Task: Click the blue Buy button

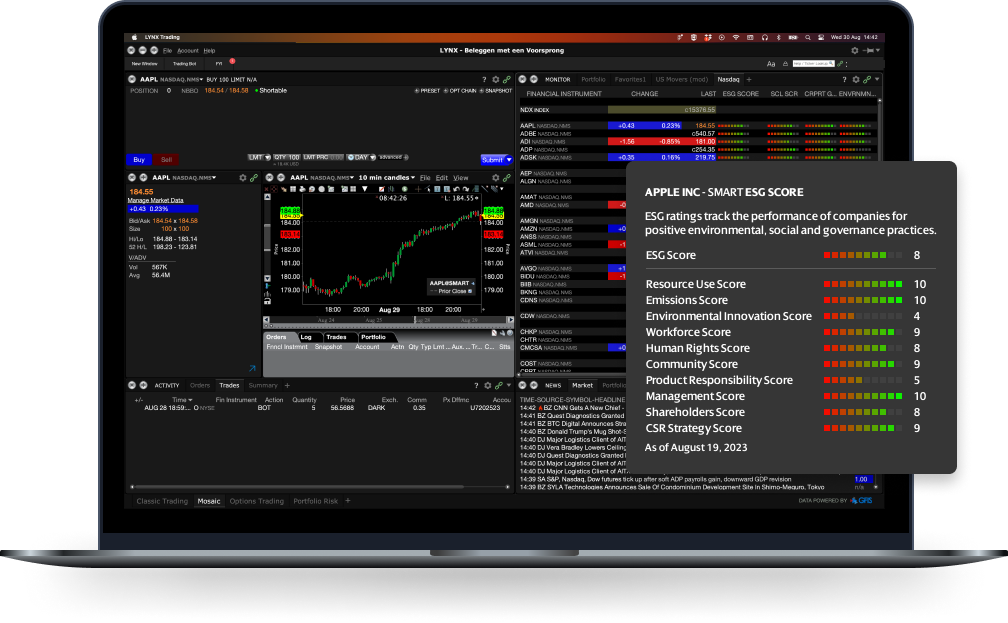Action: coord(139,159)
